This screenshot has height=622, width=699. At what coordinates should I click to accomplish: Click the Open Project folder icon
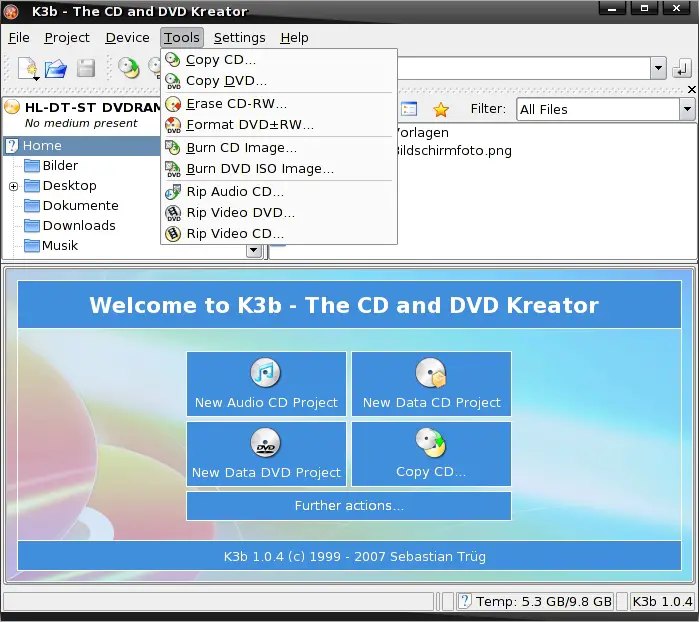click(x=56, y=69)
